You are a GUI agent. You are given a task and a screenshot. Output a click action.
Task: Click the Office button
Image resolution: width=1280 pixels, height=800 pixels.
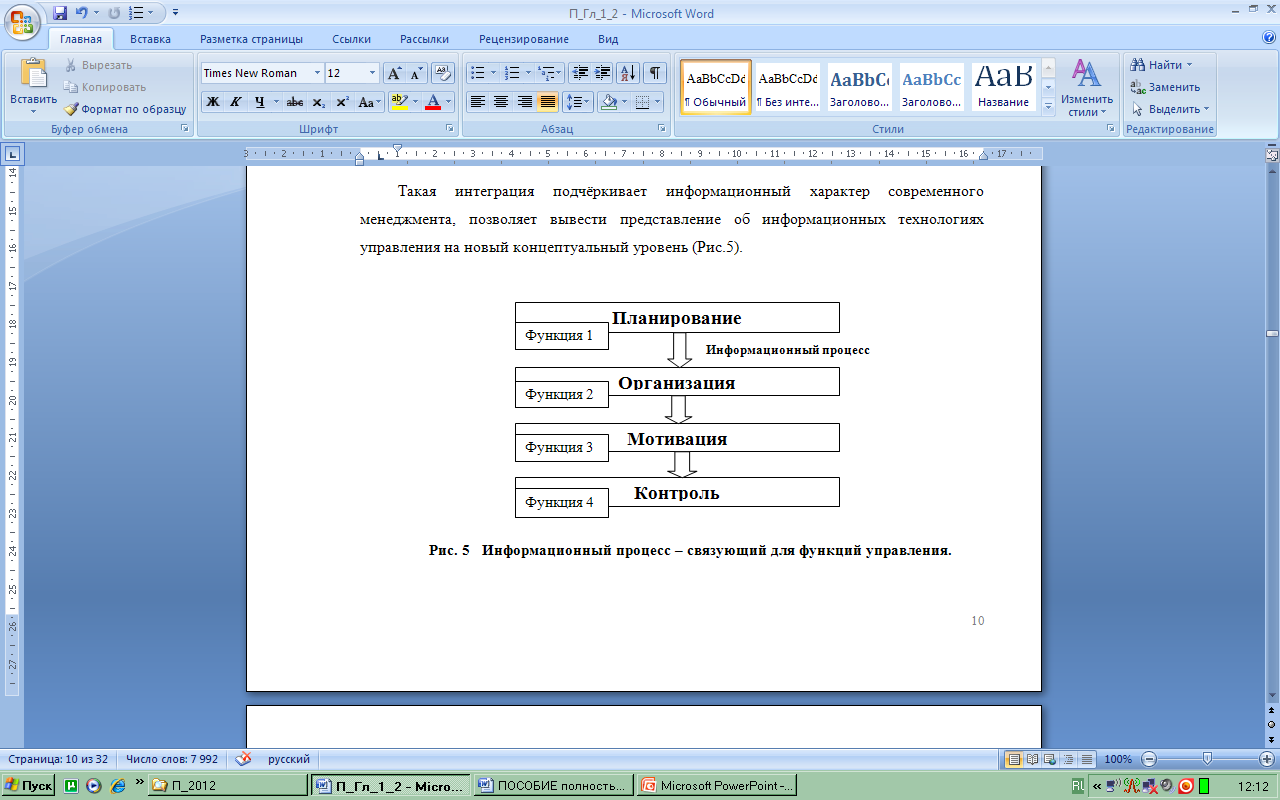point(22,20)
